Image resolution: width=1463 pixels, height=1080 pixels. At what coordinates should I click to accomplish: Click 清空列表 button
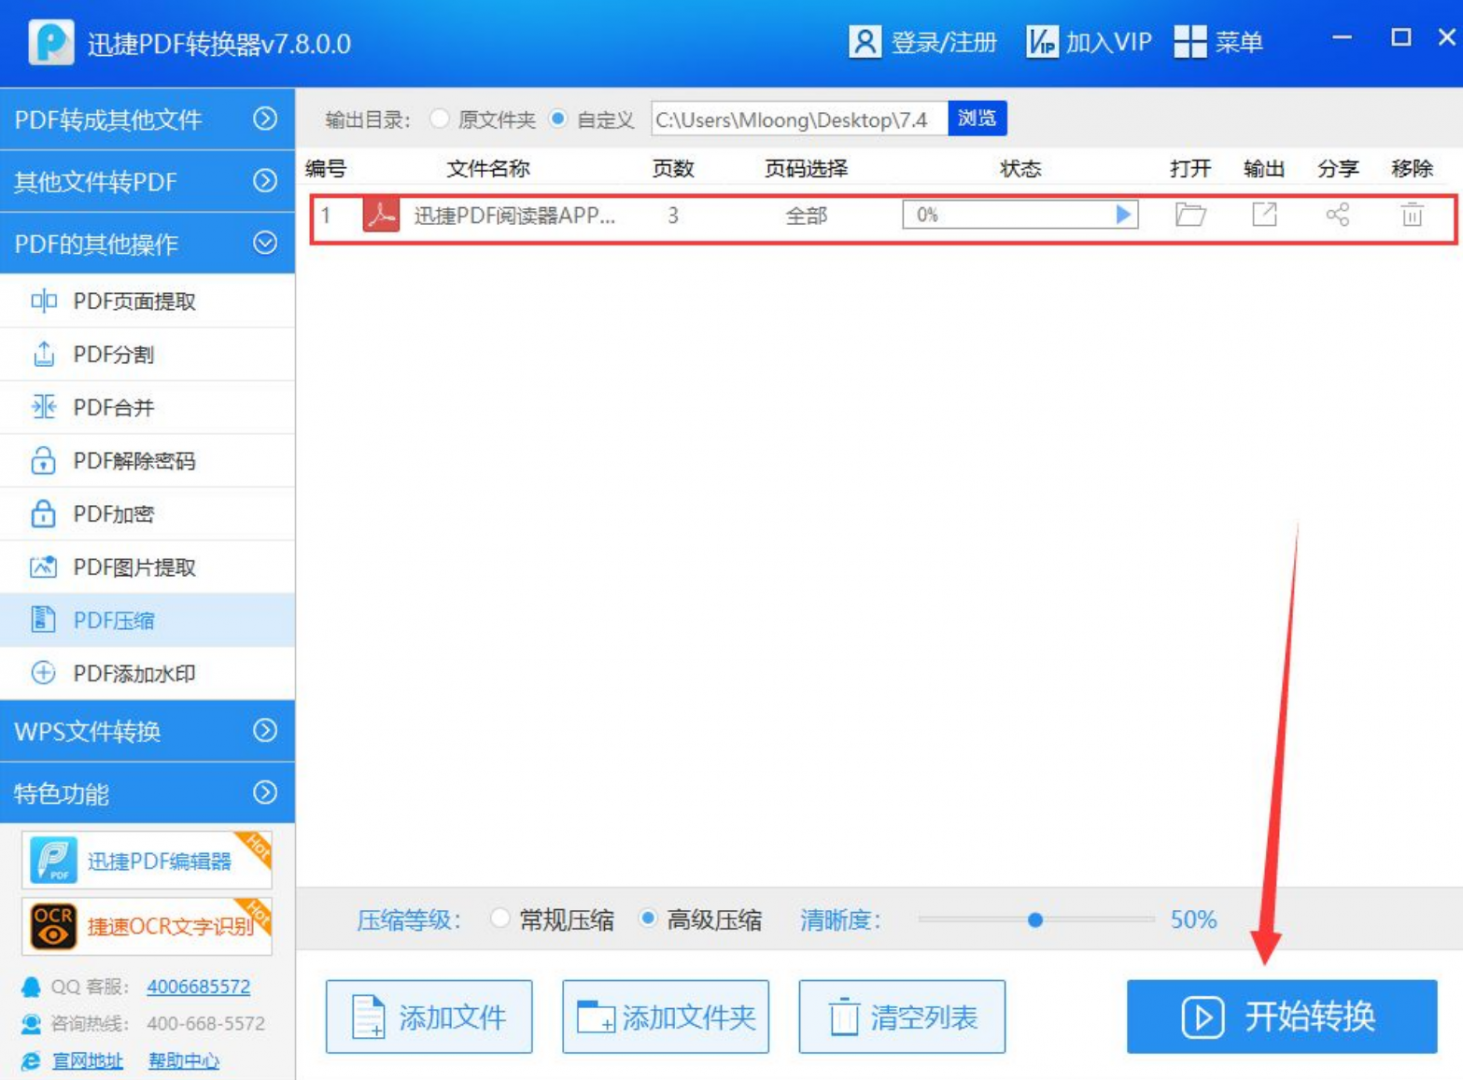click(x=902, y=1017)
